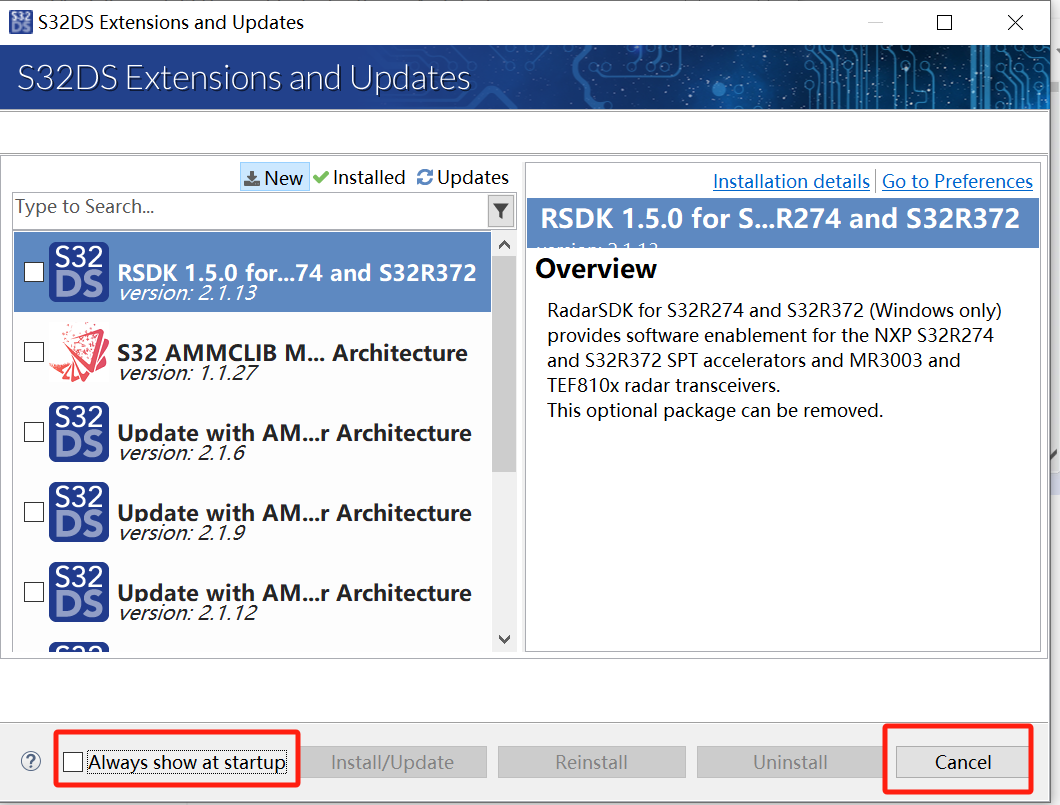Check the box for update version 2.1.9
The height and width of the screenshot is (805, 1060).
(x=34, y=512)
